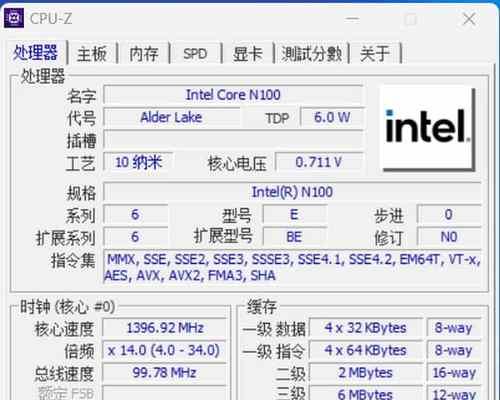Image resolution: width=500 pixels, height=400 pixels.
Task: Click the L2 cache 2 MBytes value
Action: coord(366,373)
